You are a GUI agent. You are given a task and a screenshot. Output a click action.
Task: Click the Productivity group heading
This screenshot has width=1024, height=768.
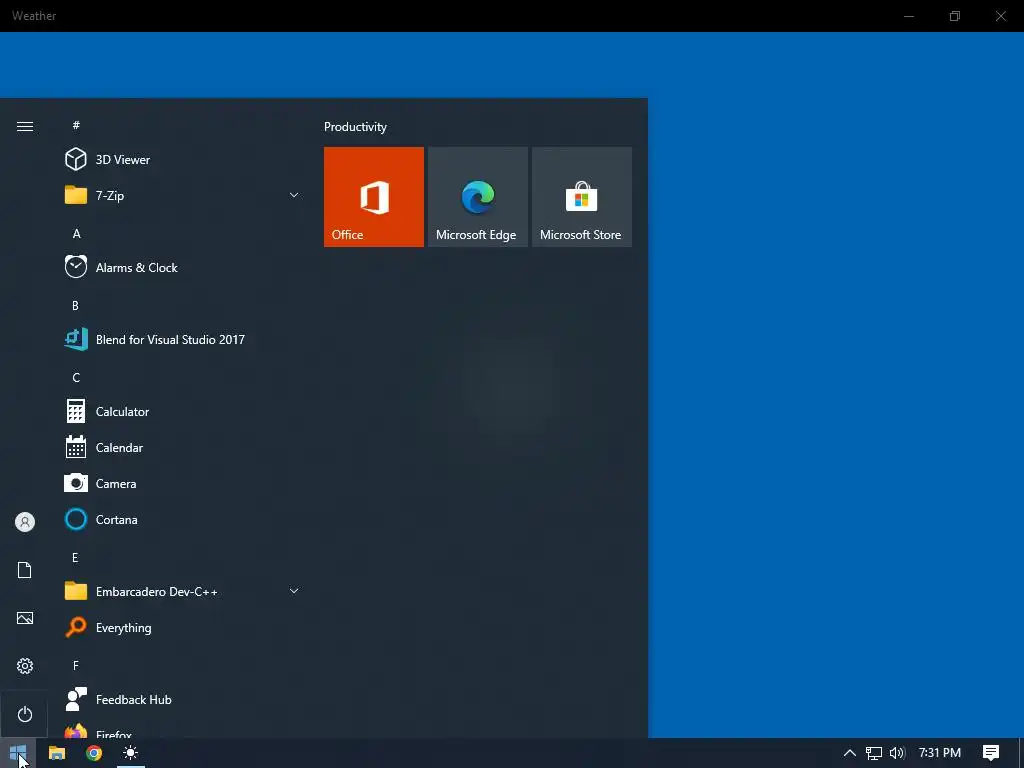pyautogui.click(x=355, y=127)
